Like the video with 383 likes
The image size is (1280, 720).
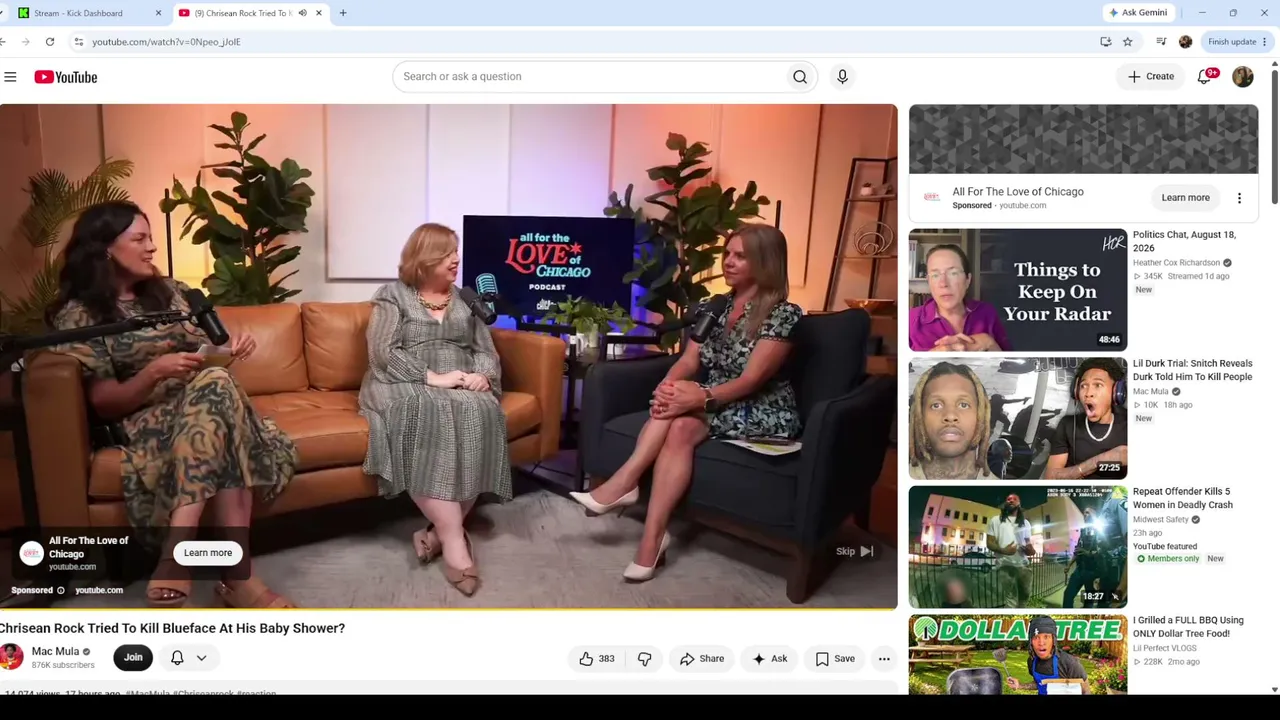(x=597, y=659)
